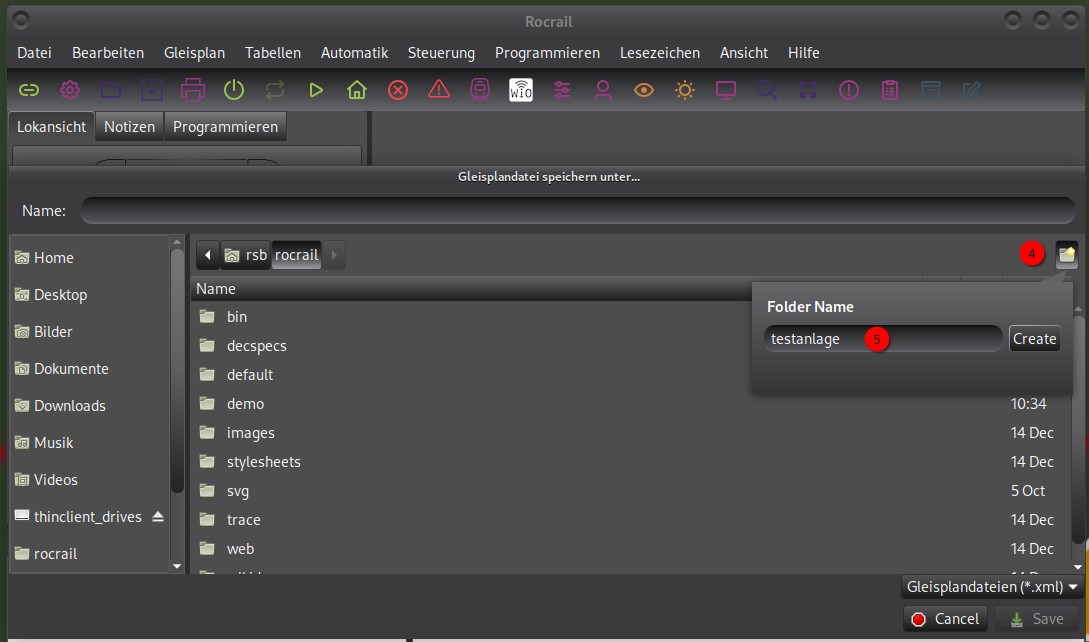Viewport: 1089px width, 642px height.
Task: Toggle the green power button icon
Action: pyautogui.click(x=234, y=90)
